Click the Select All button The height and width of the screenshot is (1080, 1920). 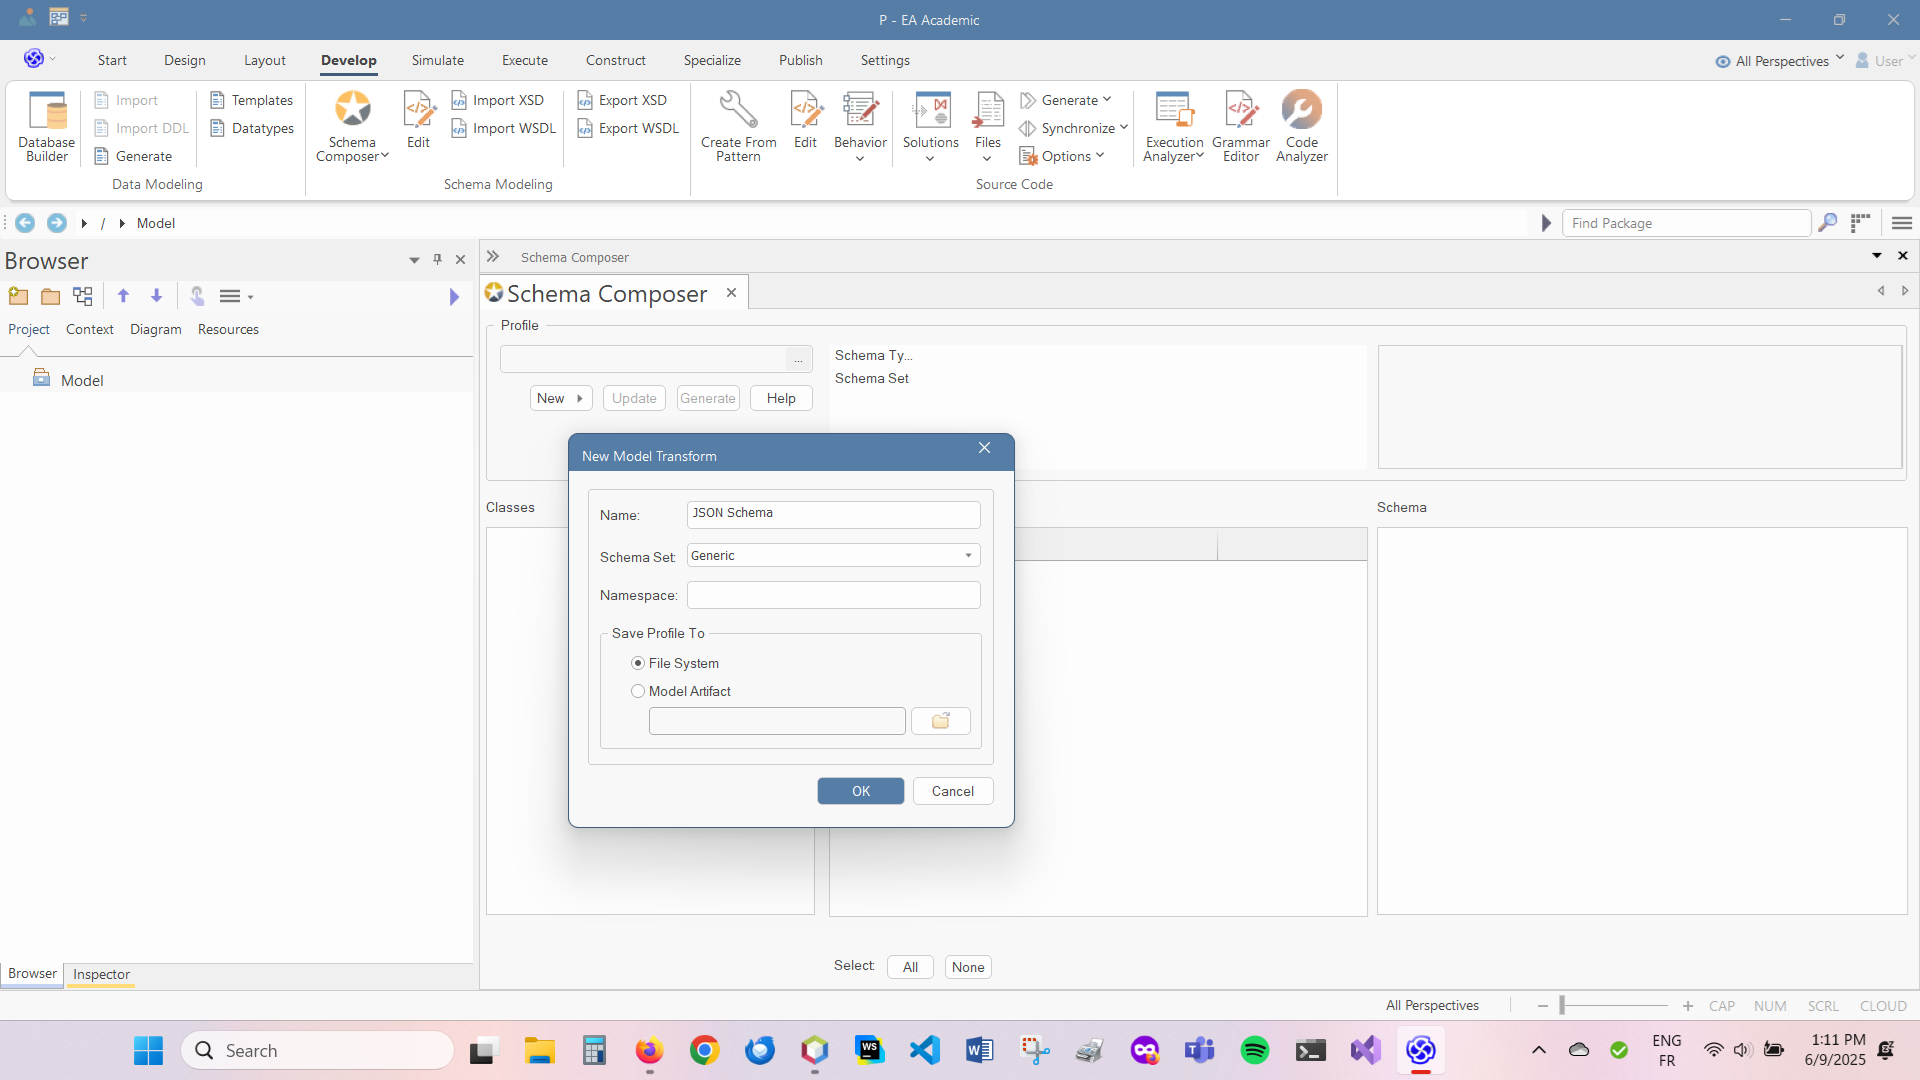coord(910,967)
